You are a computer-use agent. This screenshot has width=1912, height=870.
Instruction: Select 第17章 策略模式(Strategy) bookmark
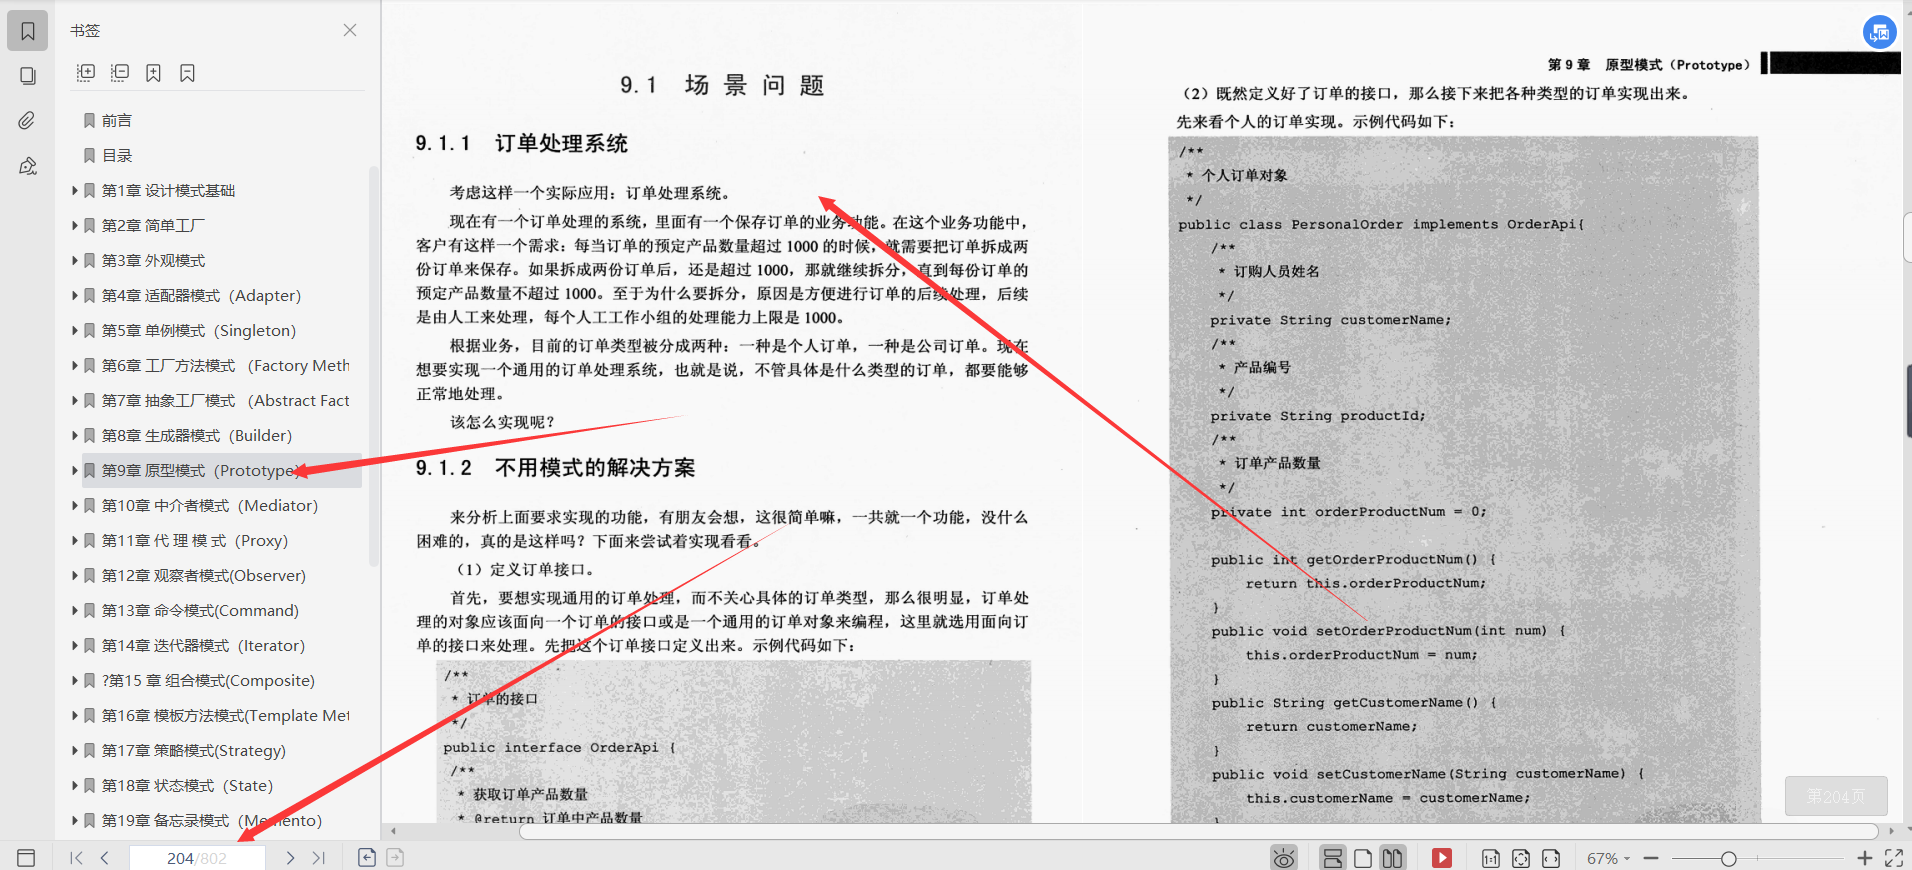point(193,750)
